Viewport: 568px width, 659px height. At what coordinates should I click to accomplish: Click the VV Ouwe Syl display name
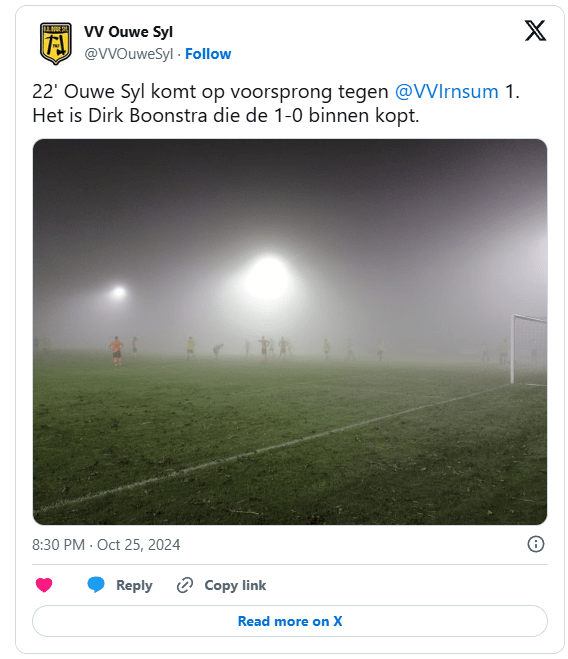[128, 32]
